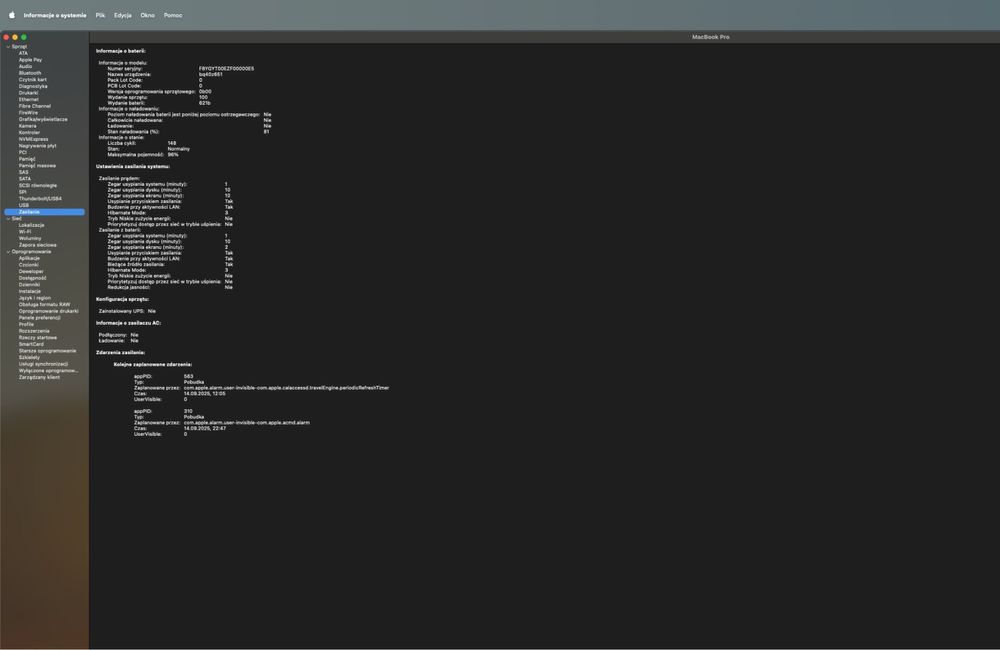Select Profile in the sidebar
Viewport: 1000px width, 650px height.
[x=26, y=325]
